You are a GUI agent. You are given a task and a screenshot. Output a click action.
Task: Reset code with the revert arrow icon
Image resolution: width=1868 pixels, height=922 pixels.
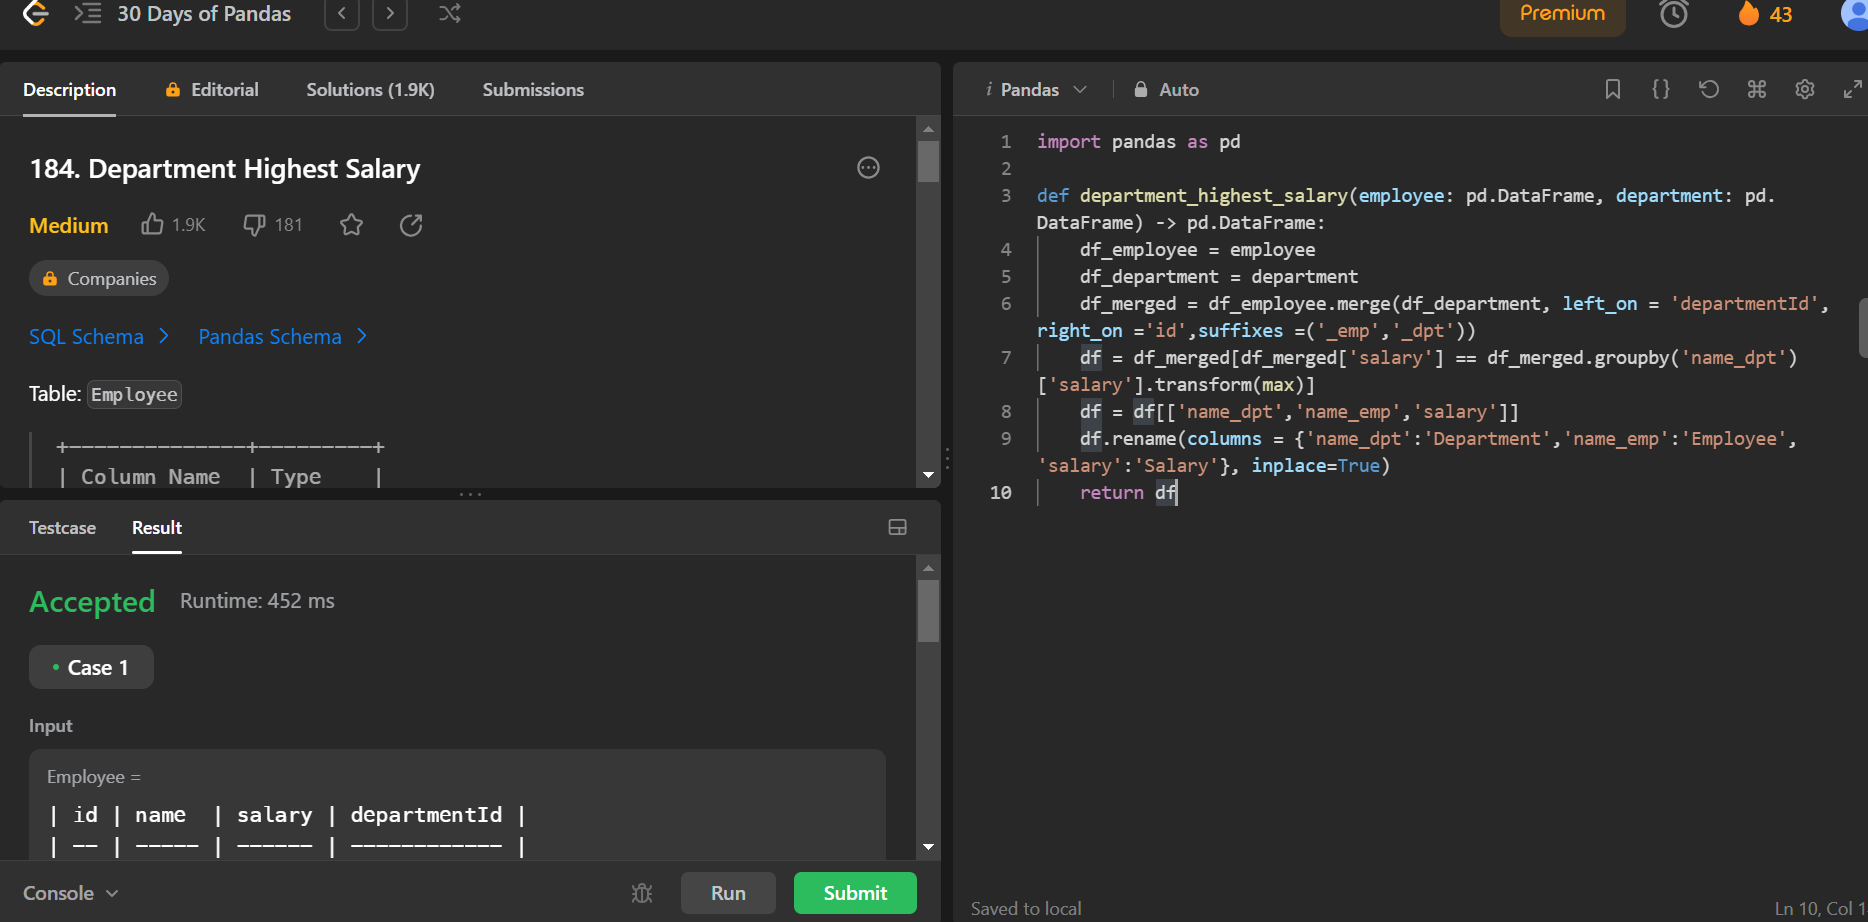coord(1708,89)
